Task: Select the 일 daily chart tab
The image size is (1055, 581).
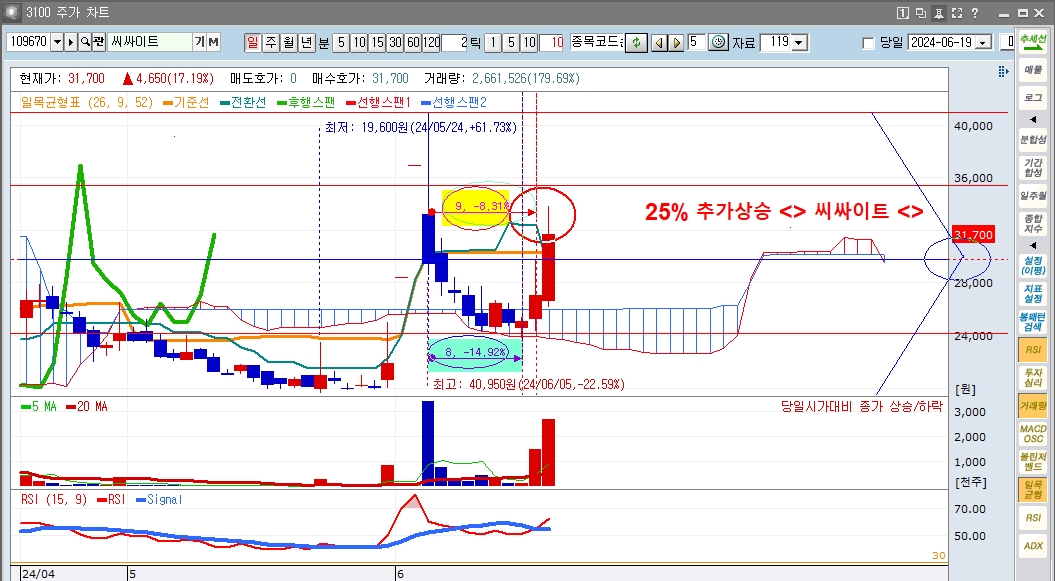Action: [x=252, y=42]
